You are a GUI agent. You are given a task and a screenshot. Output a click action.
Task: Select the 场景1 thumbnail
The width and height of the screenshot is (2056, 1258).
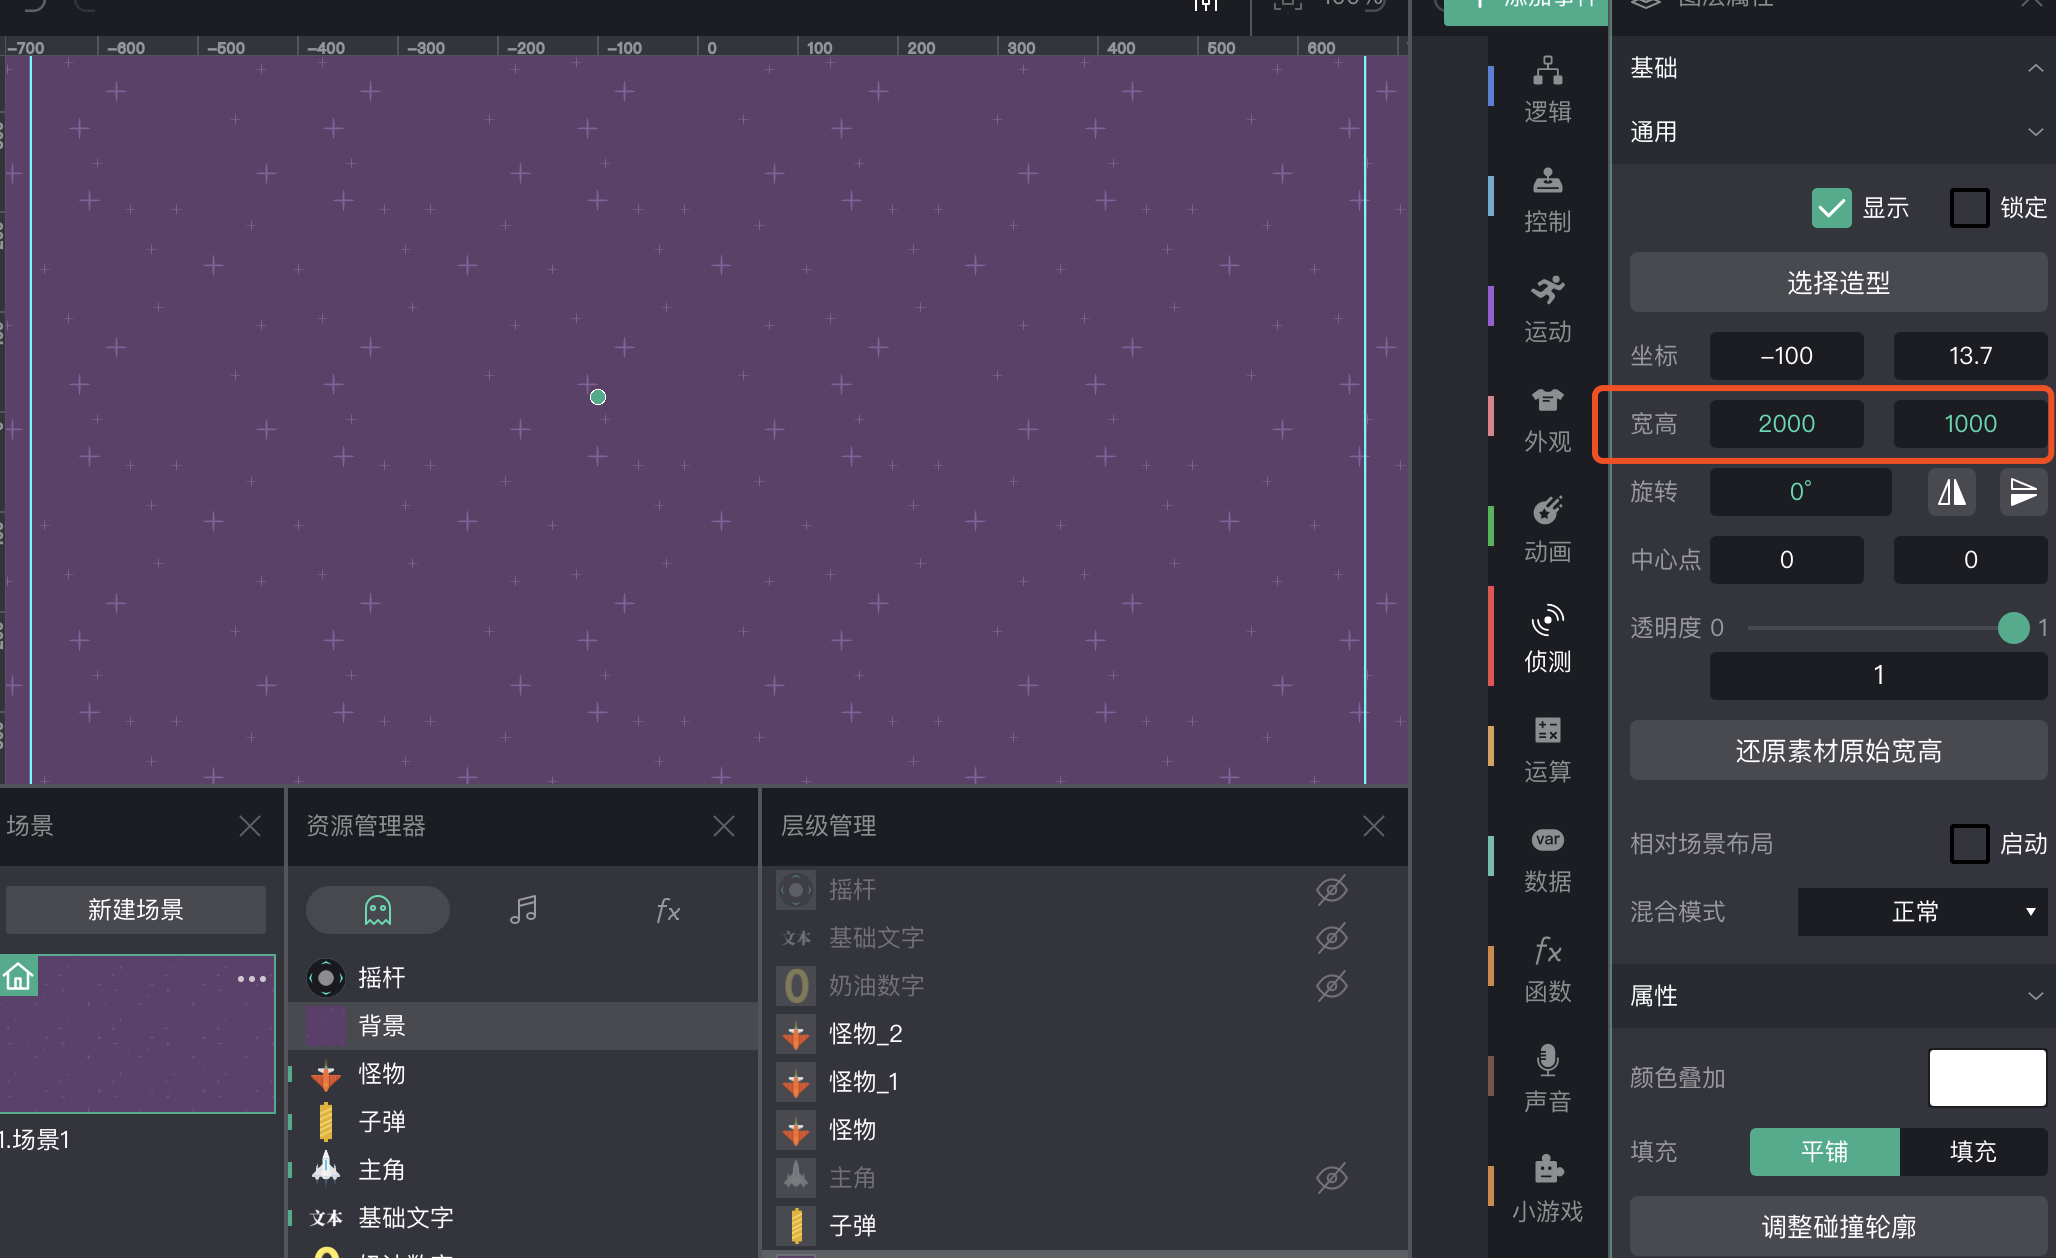[x=137, y=1034]
